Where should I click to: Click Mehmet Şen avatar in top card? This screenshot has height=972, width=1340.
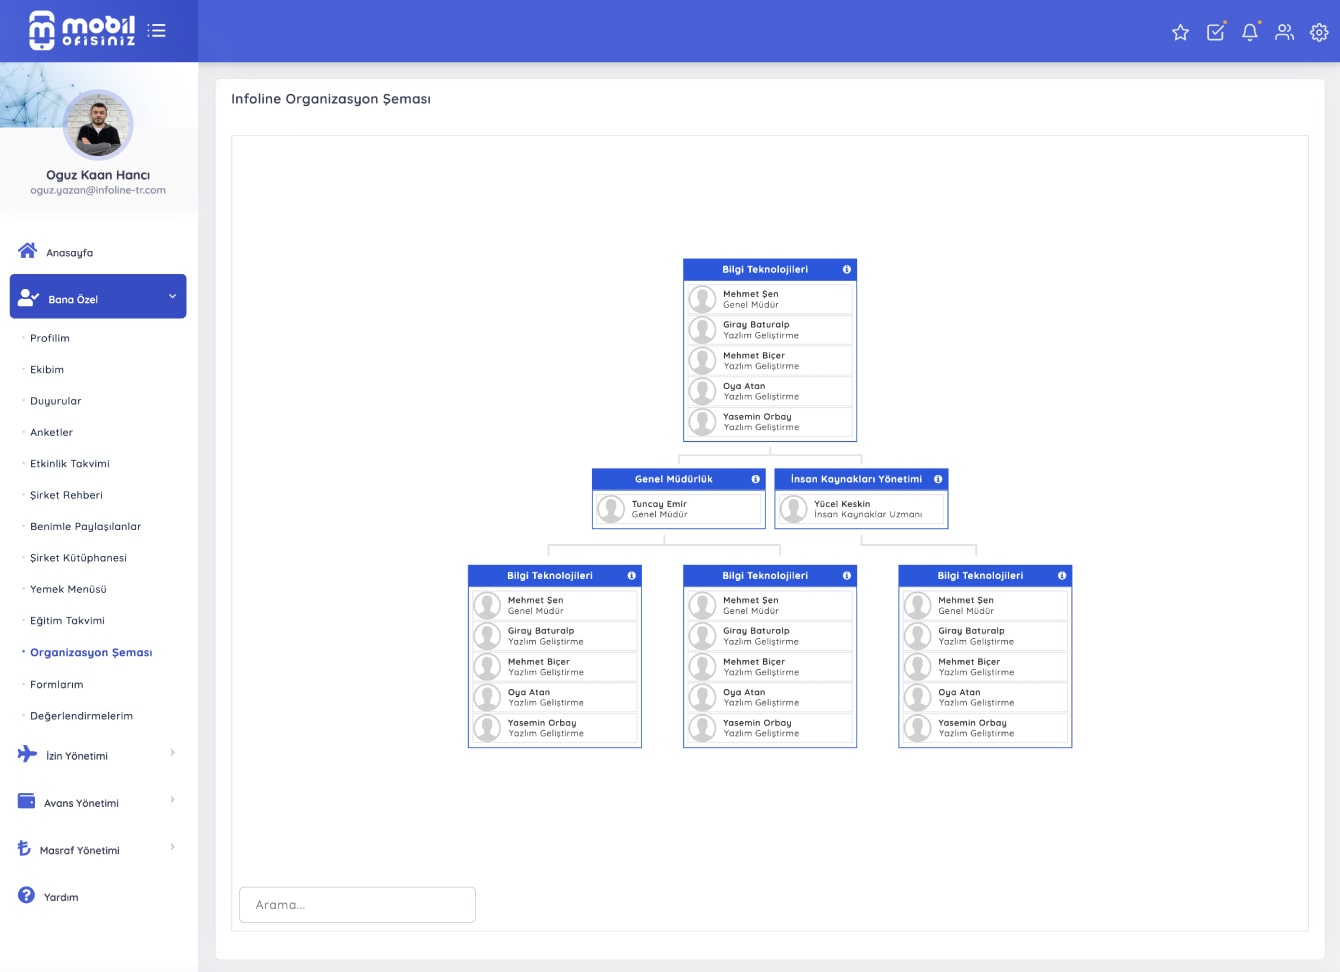point(703,299)
